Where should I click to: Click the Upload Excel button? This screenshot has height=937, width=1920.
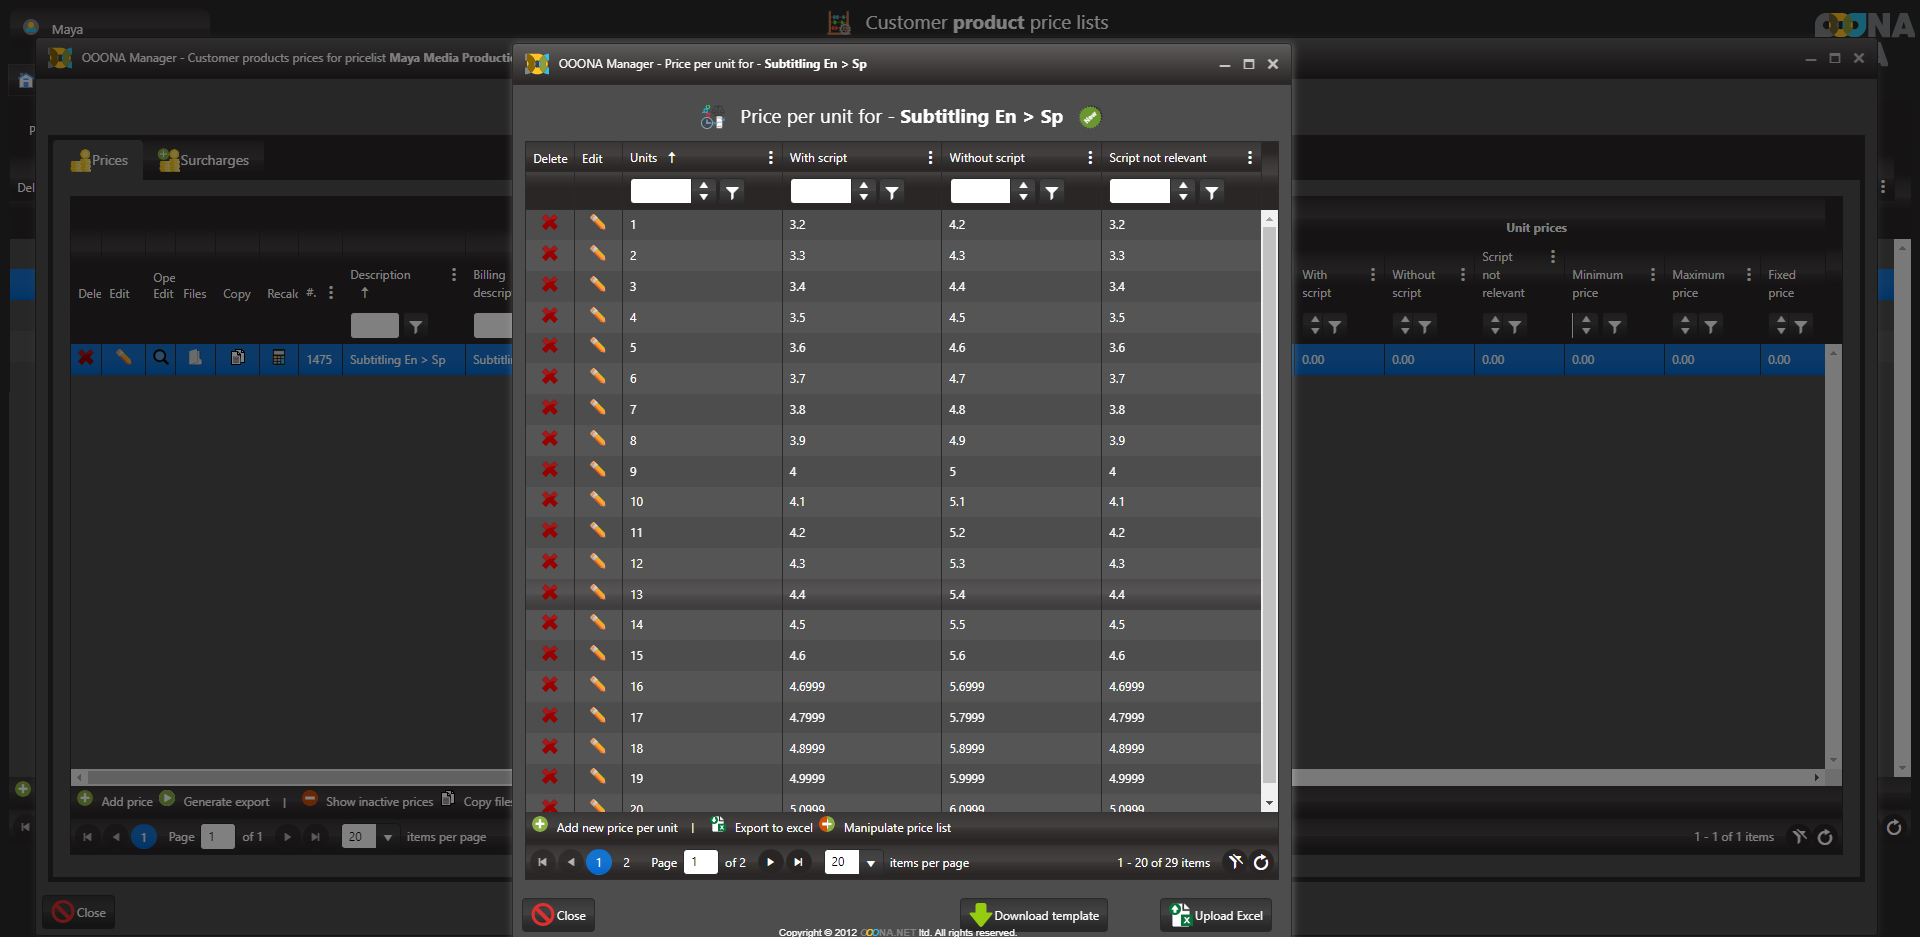click(1217, 915)
